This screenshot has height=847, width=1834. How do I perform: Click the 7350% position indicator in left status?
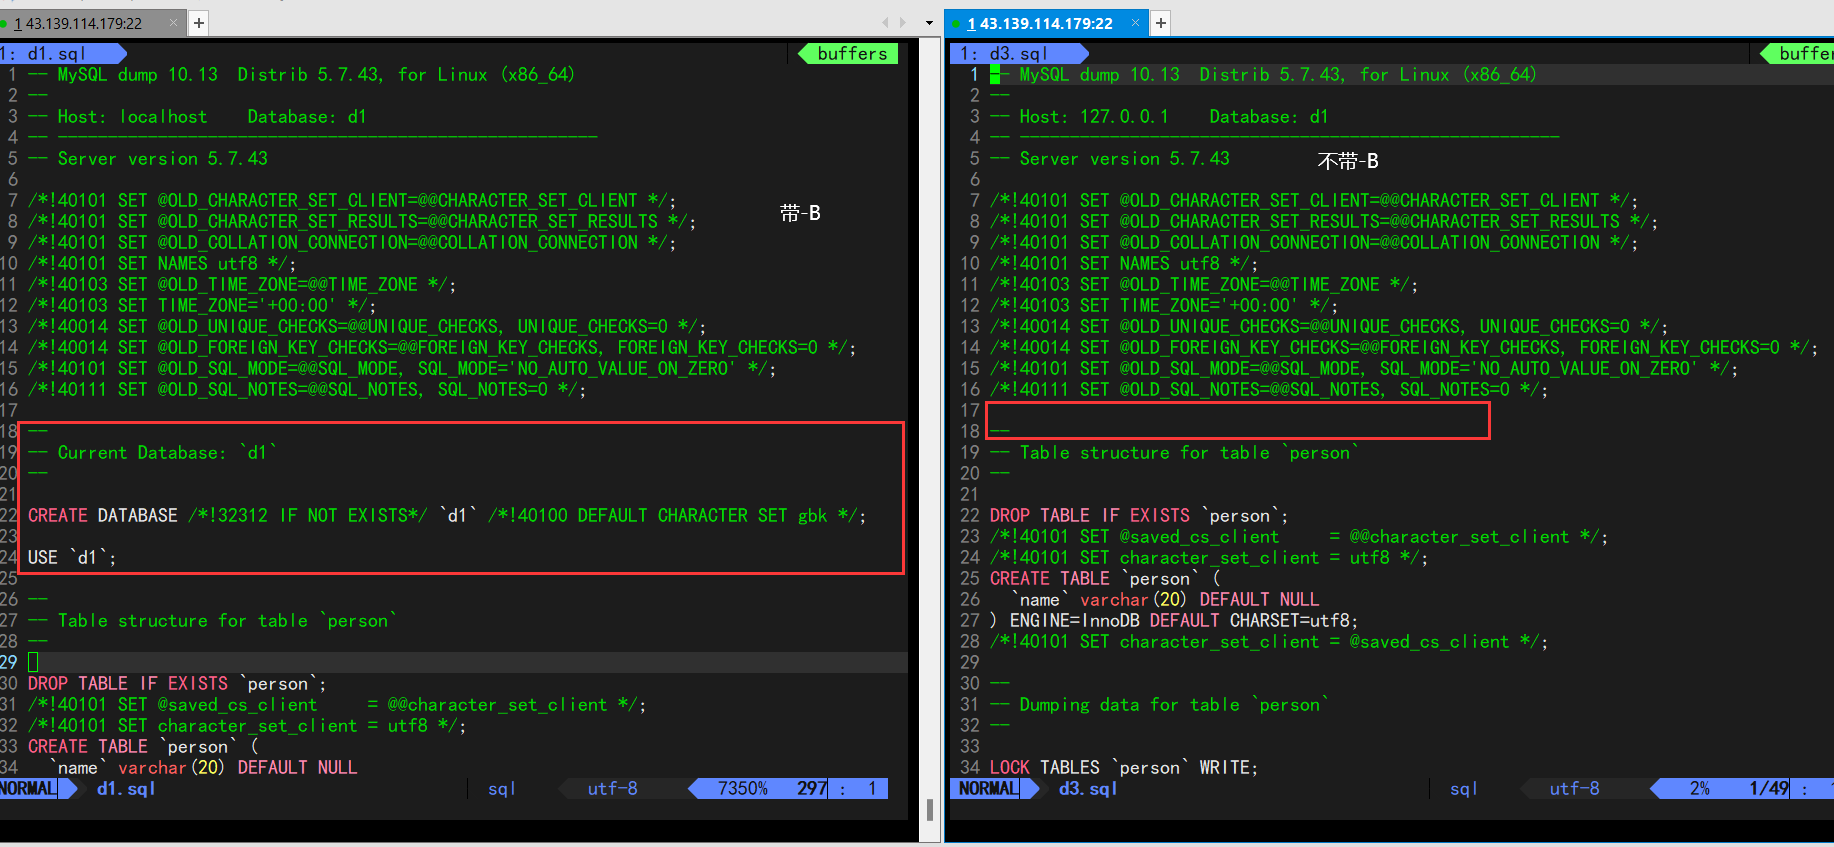pyautogui.click(x=743, y=789)
